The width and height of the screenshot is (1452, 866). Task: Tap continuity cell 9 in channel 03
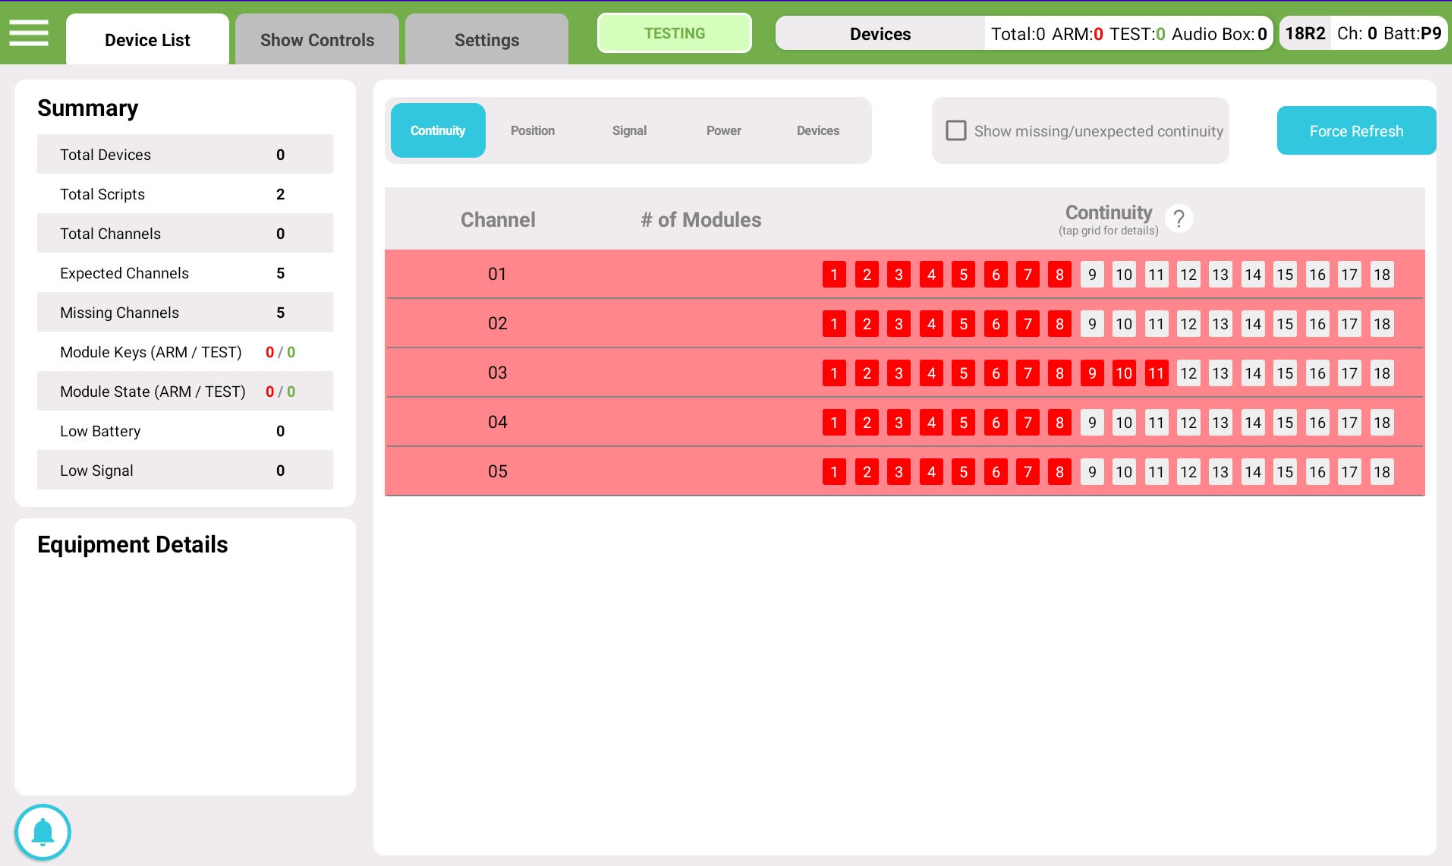pyautogui.click(x=1092, y=373)
